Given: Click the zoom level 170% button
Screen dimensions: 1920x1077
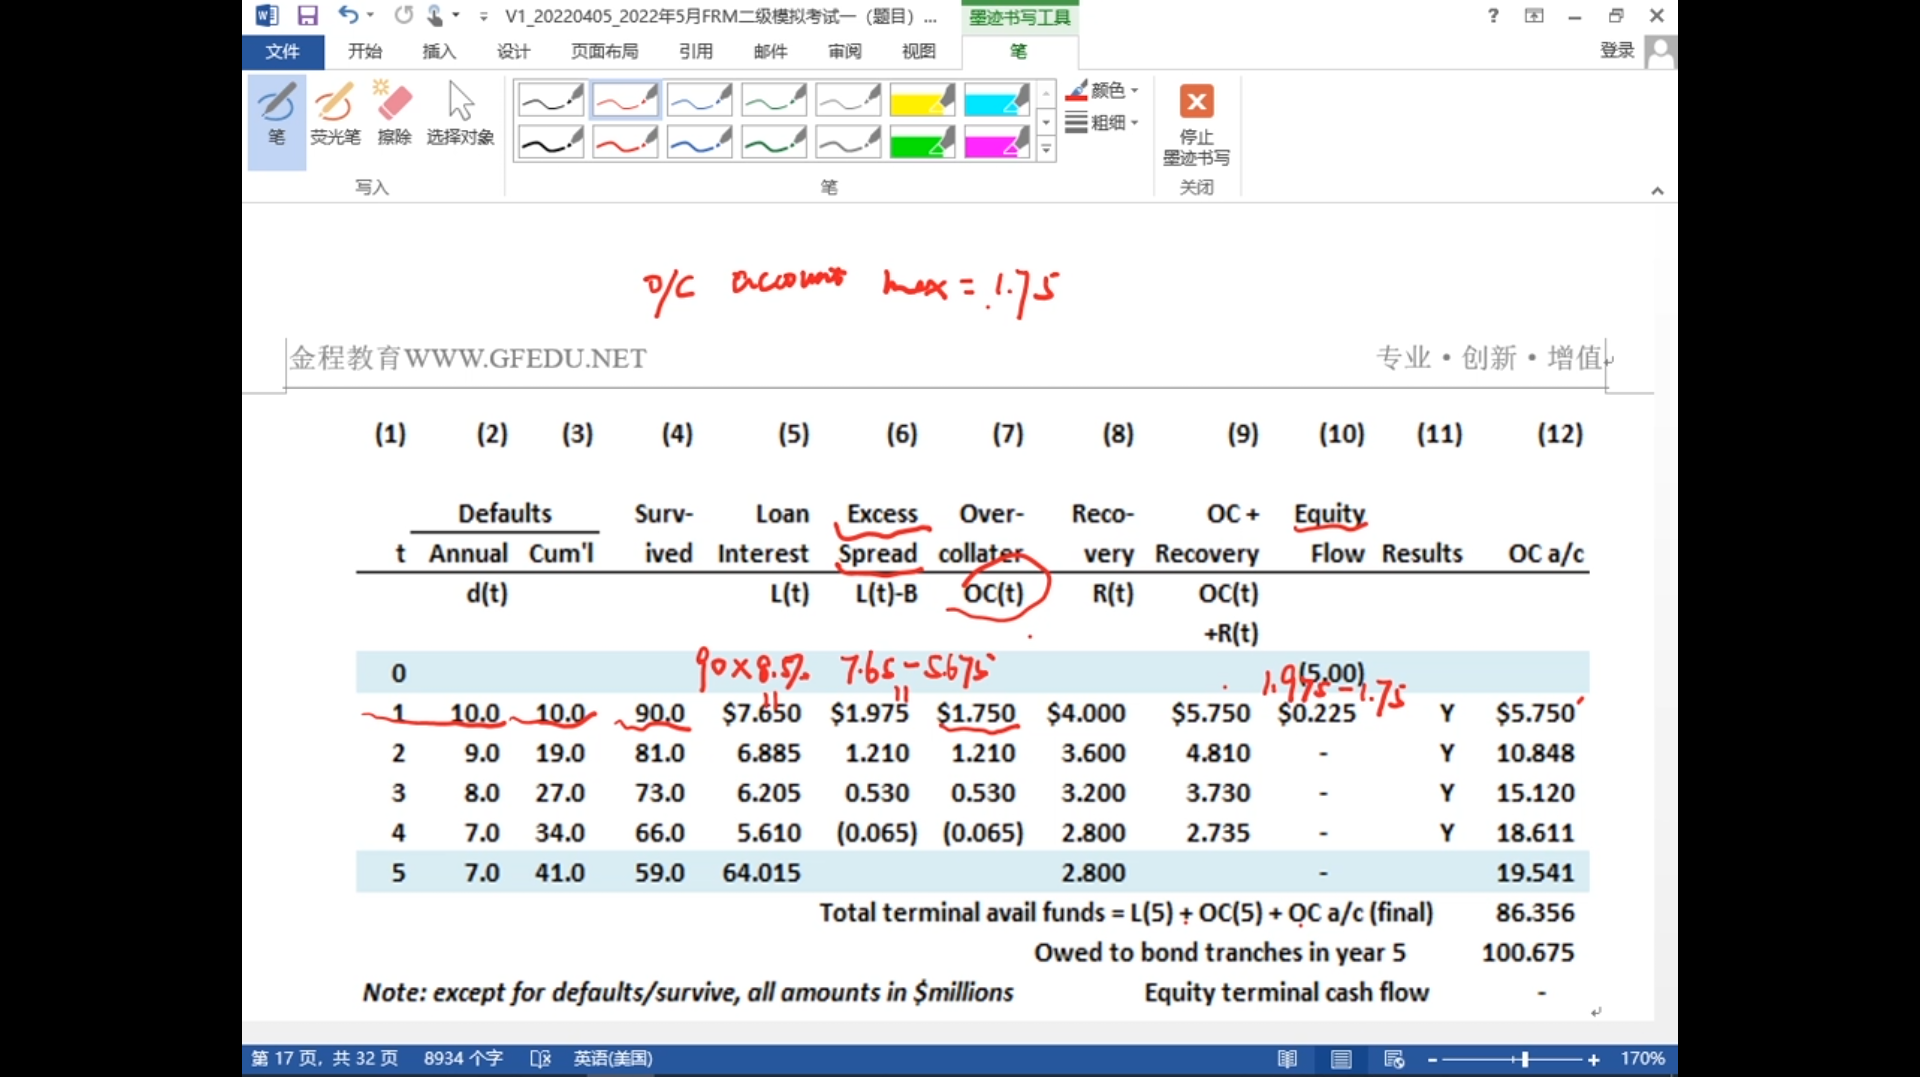Looking at the screenshot, I should coord(1642,1059).
